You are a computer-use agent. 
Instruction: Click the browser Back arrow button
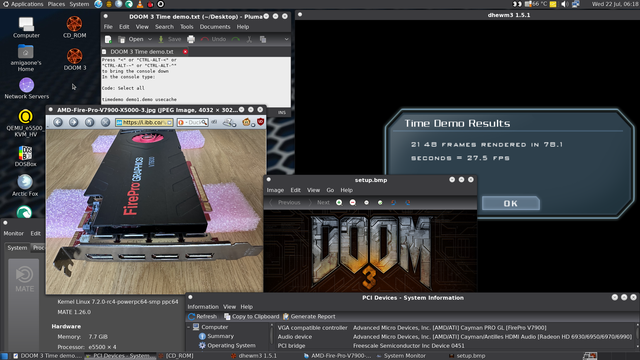(x=58, y=122)
